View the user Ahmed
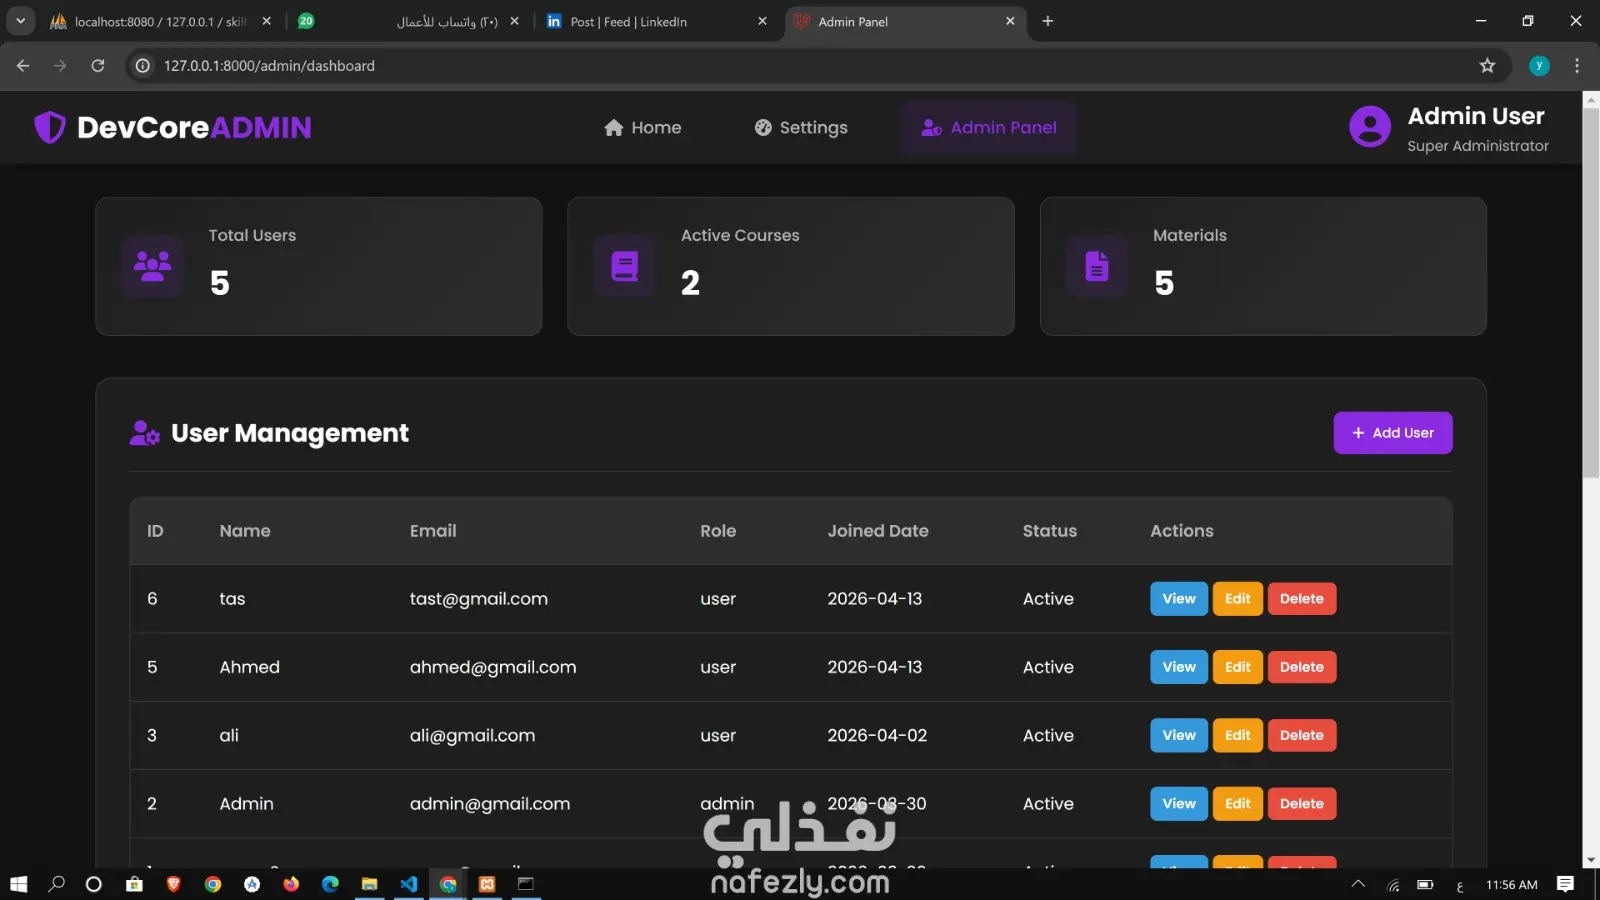 point(1179,667)
